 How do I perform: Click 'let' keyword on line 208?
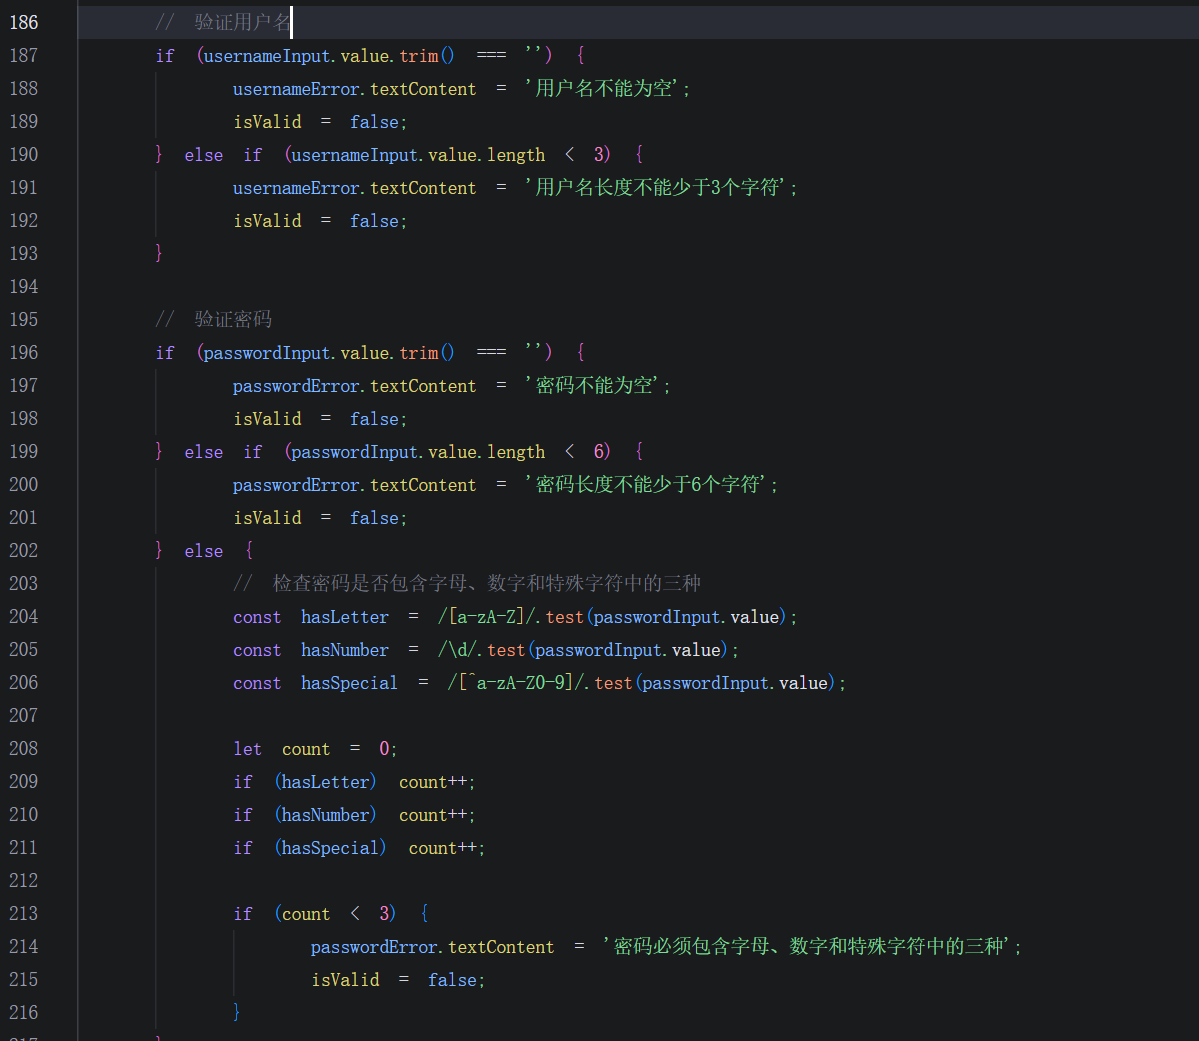(247, 749)
